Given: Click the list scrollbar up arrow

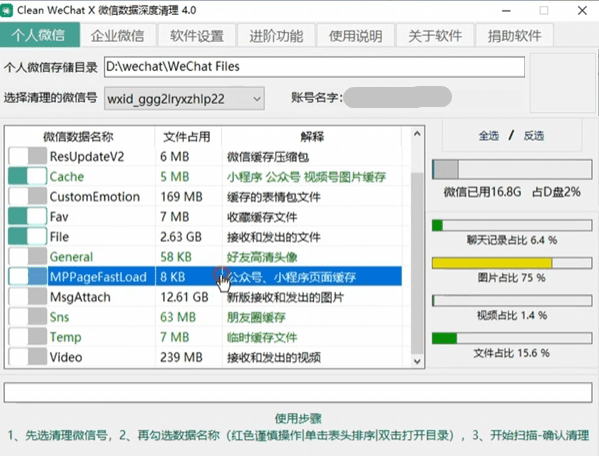Looking at the screenshot, I should (417, 134).
